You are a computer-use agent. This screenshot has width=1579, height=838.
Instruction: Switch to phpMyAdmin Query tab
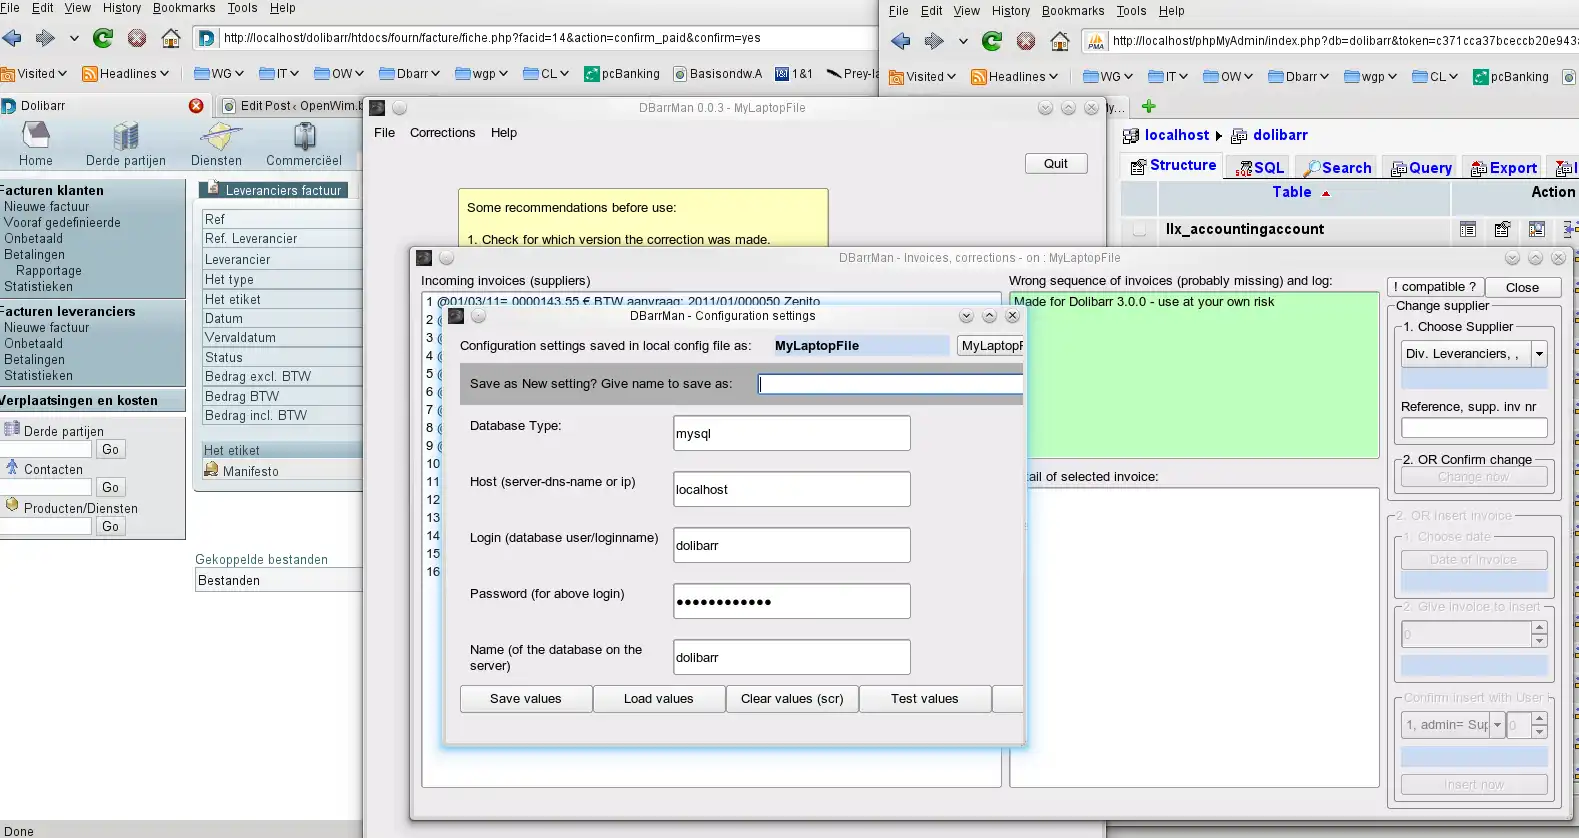[x=1421, y=168]
